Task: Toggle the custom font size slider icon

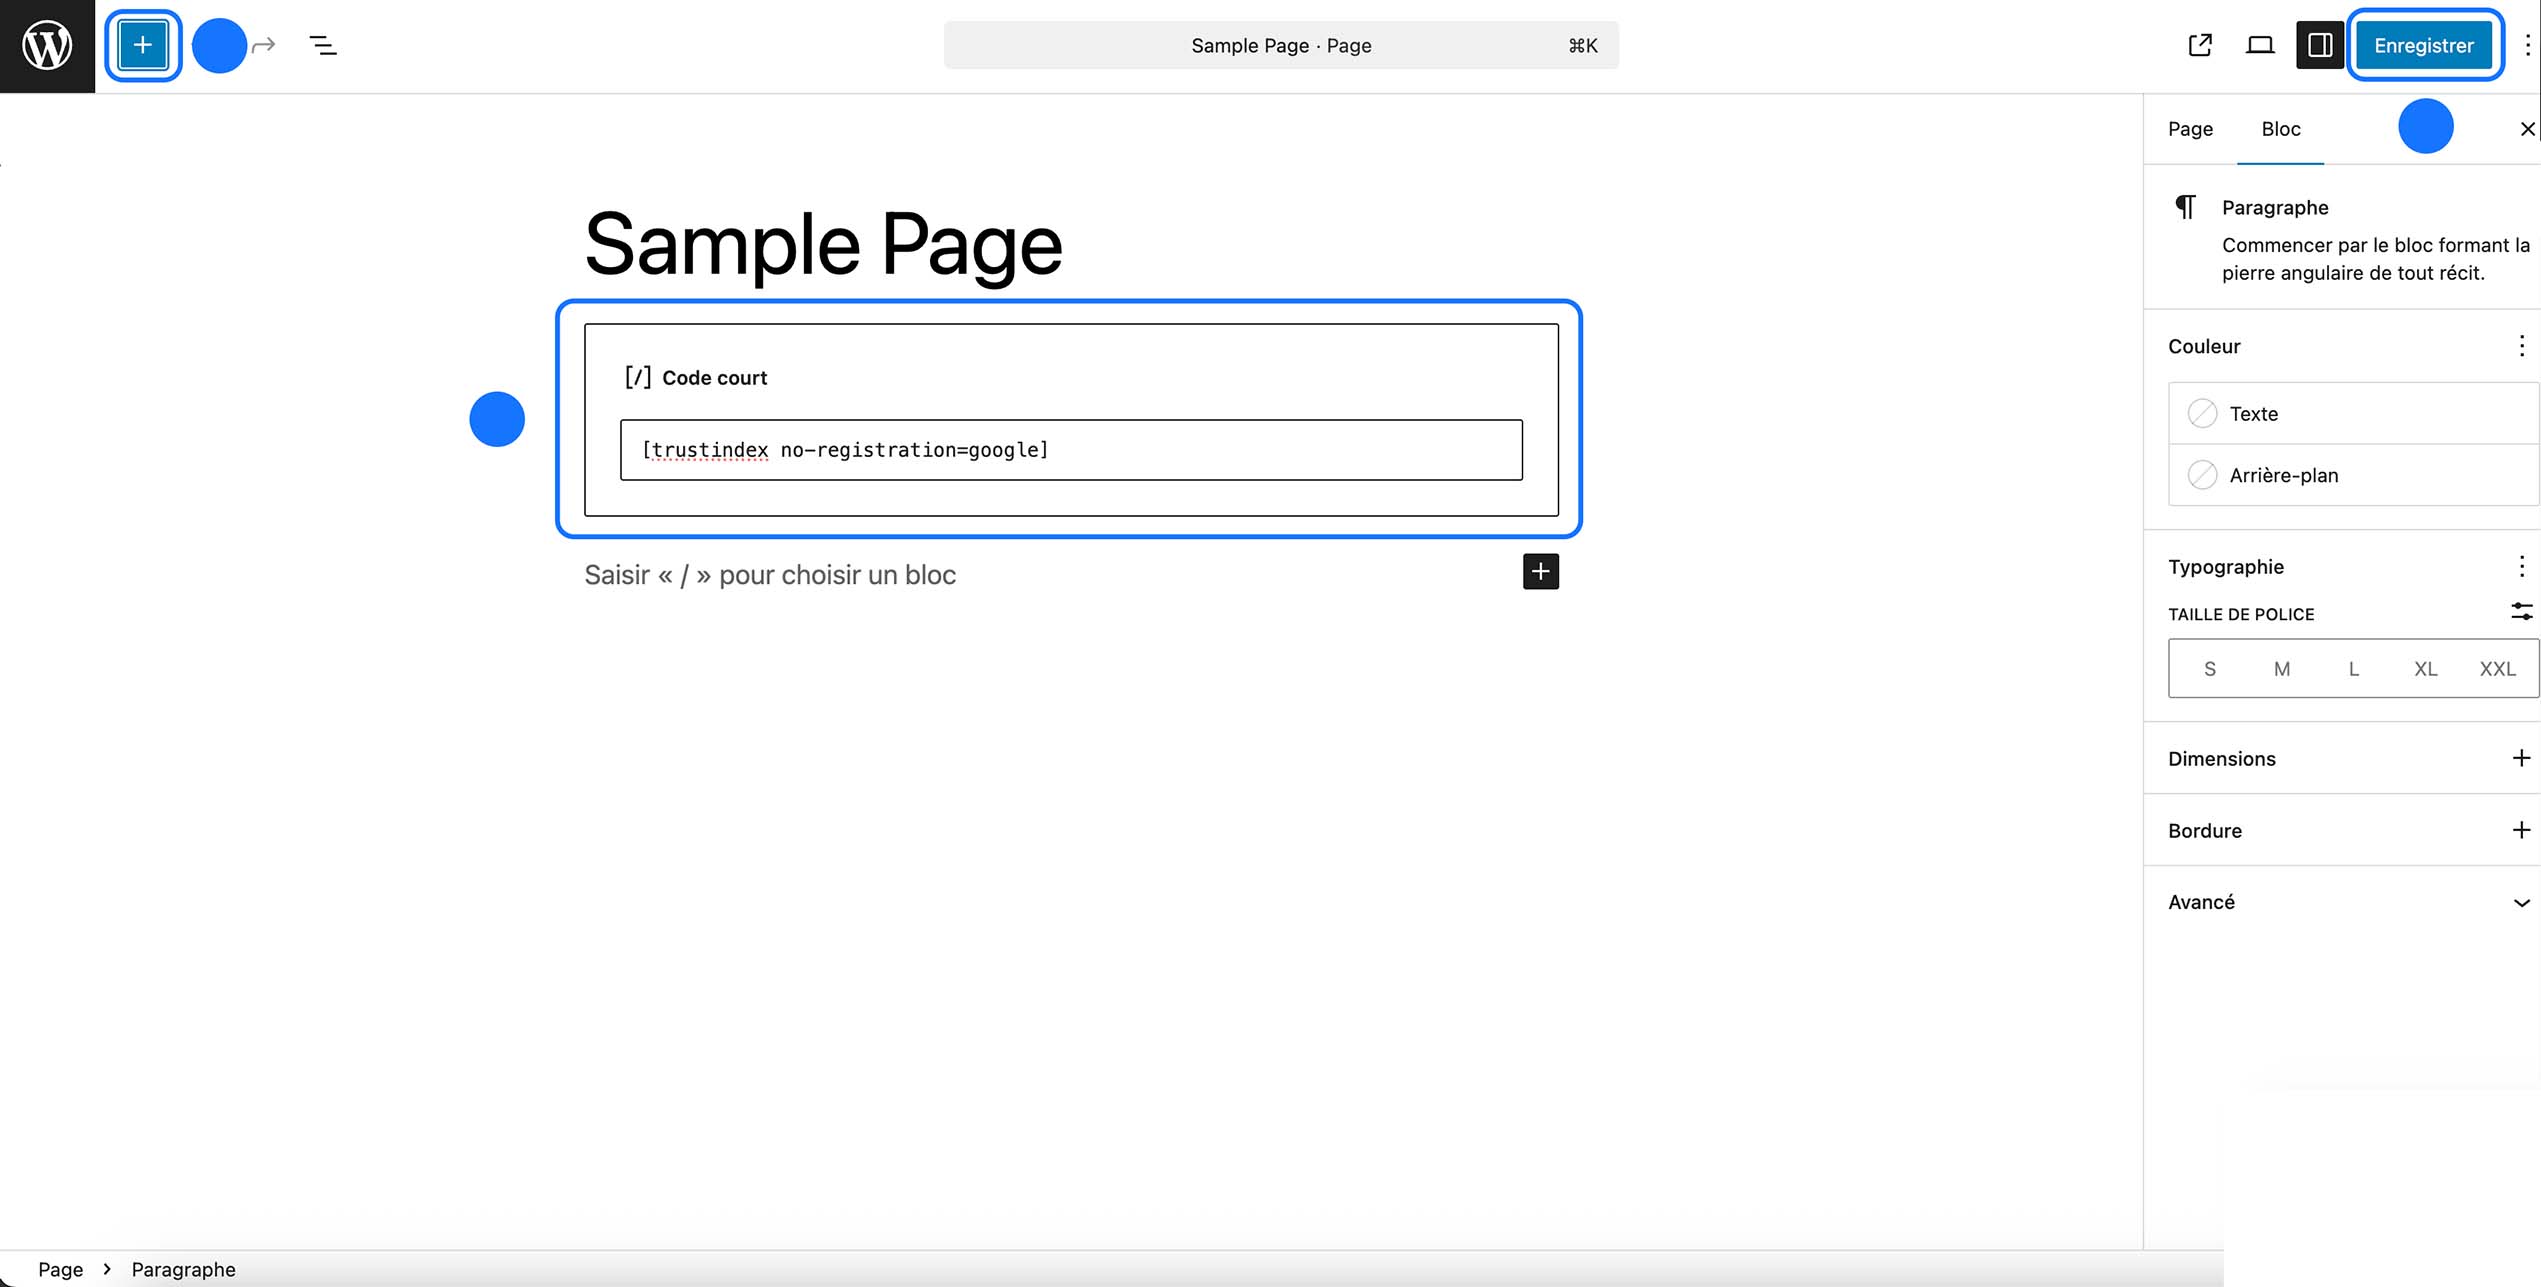Action: click(x=2521, y=611)
